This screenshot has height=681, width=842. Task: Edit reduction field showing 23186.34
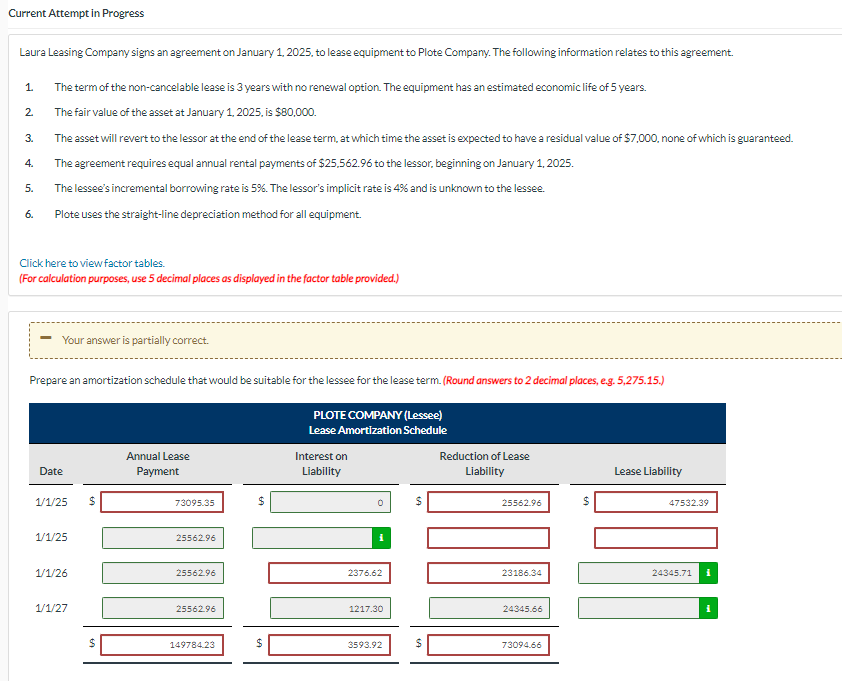488,573
